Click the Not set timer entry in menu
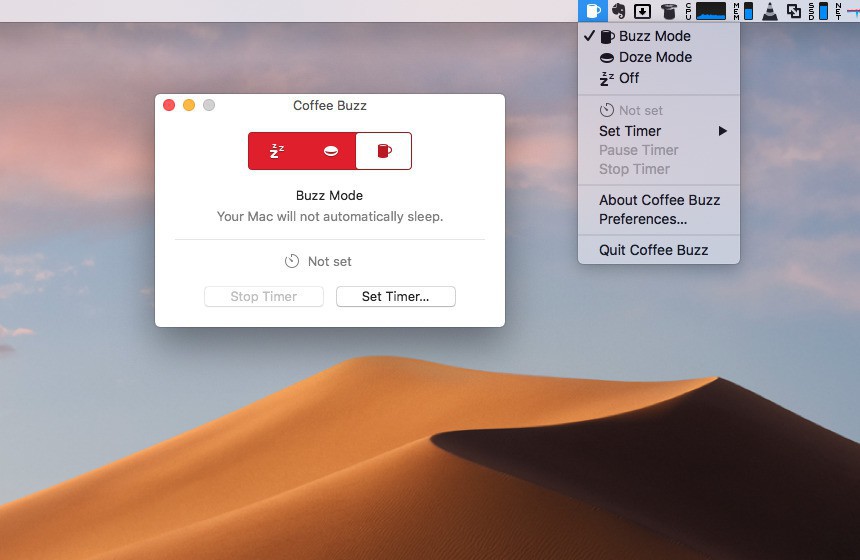The image size is (860, 560). pyautogui.click(x=659, y=110)
